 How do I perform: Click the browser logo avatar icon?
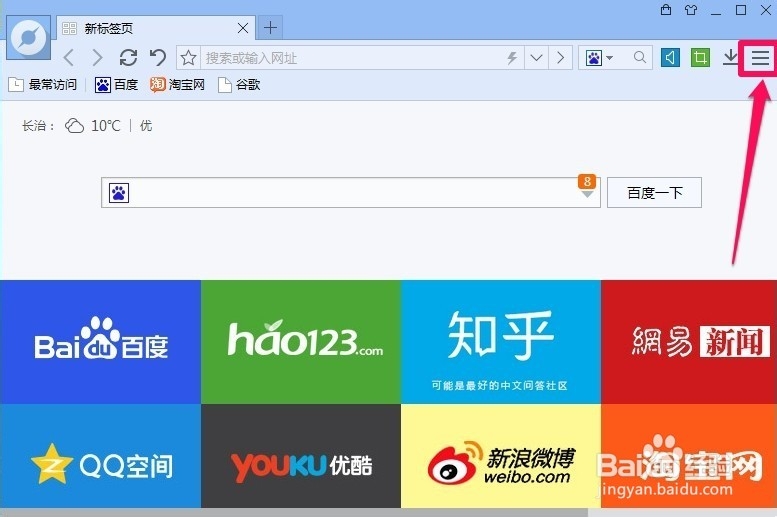tap(29, 38)
